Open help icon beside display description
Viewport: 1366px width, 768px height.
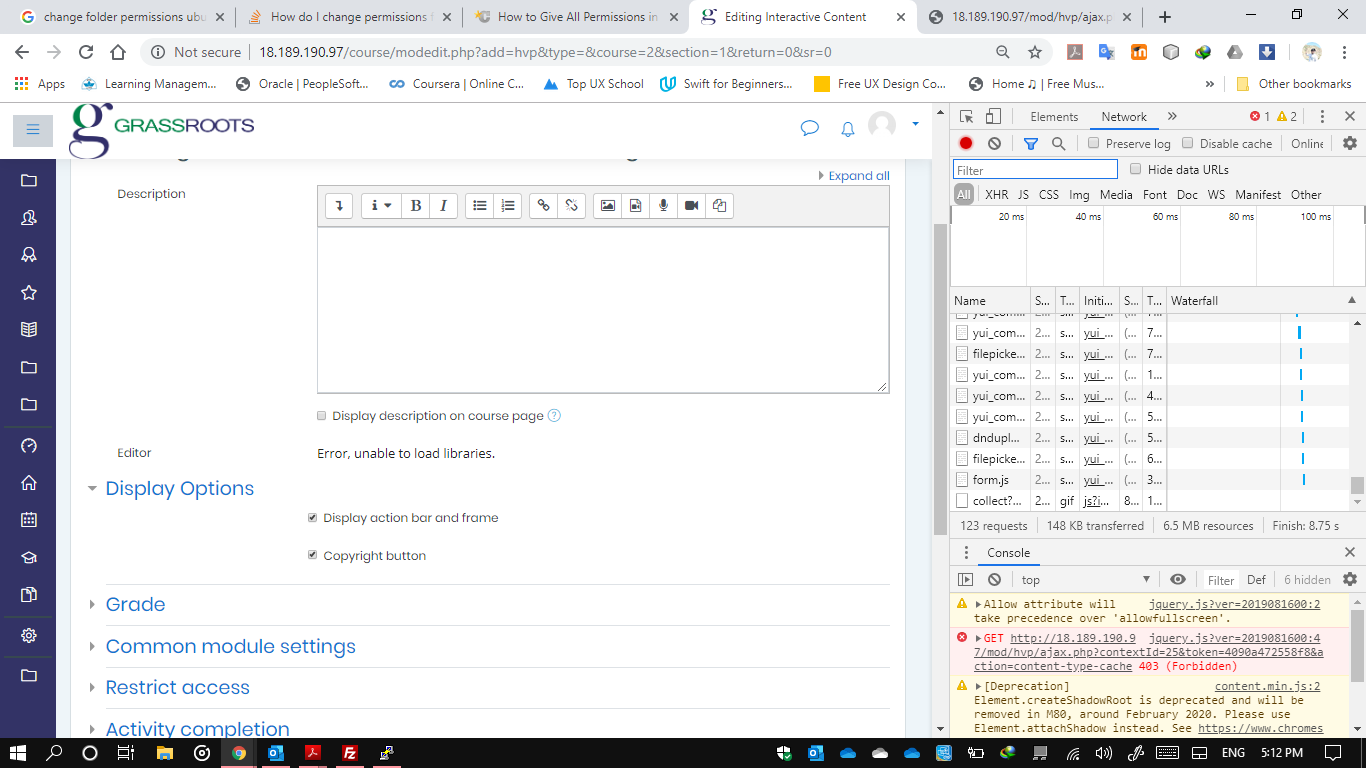point(555,416)
